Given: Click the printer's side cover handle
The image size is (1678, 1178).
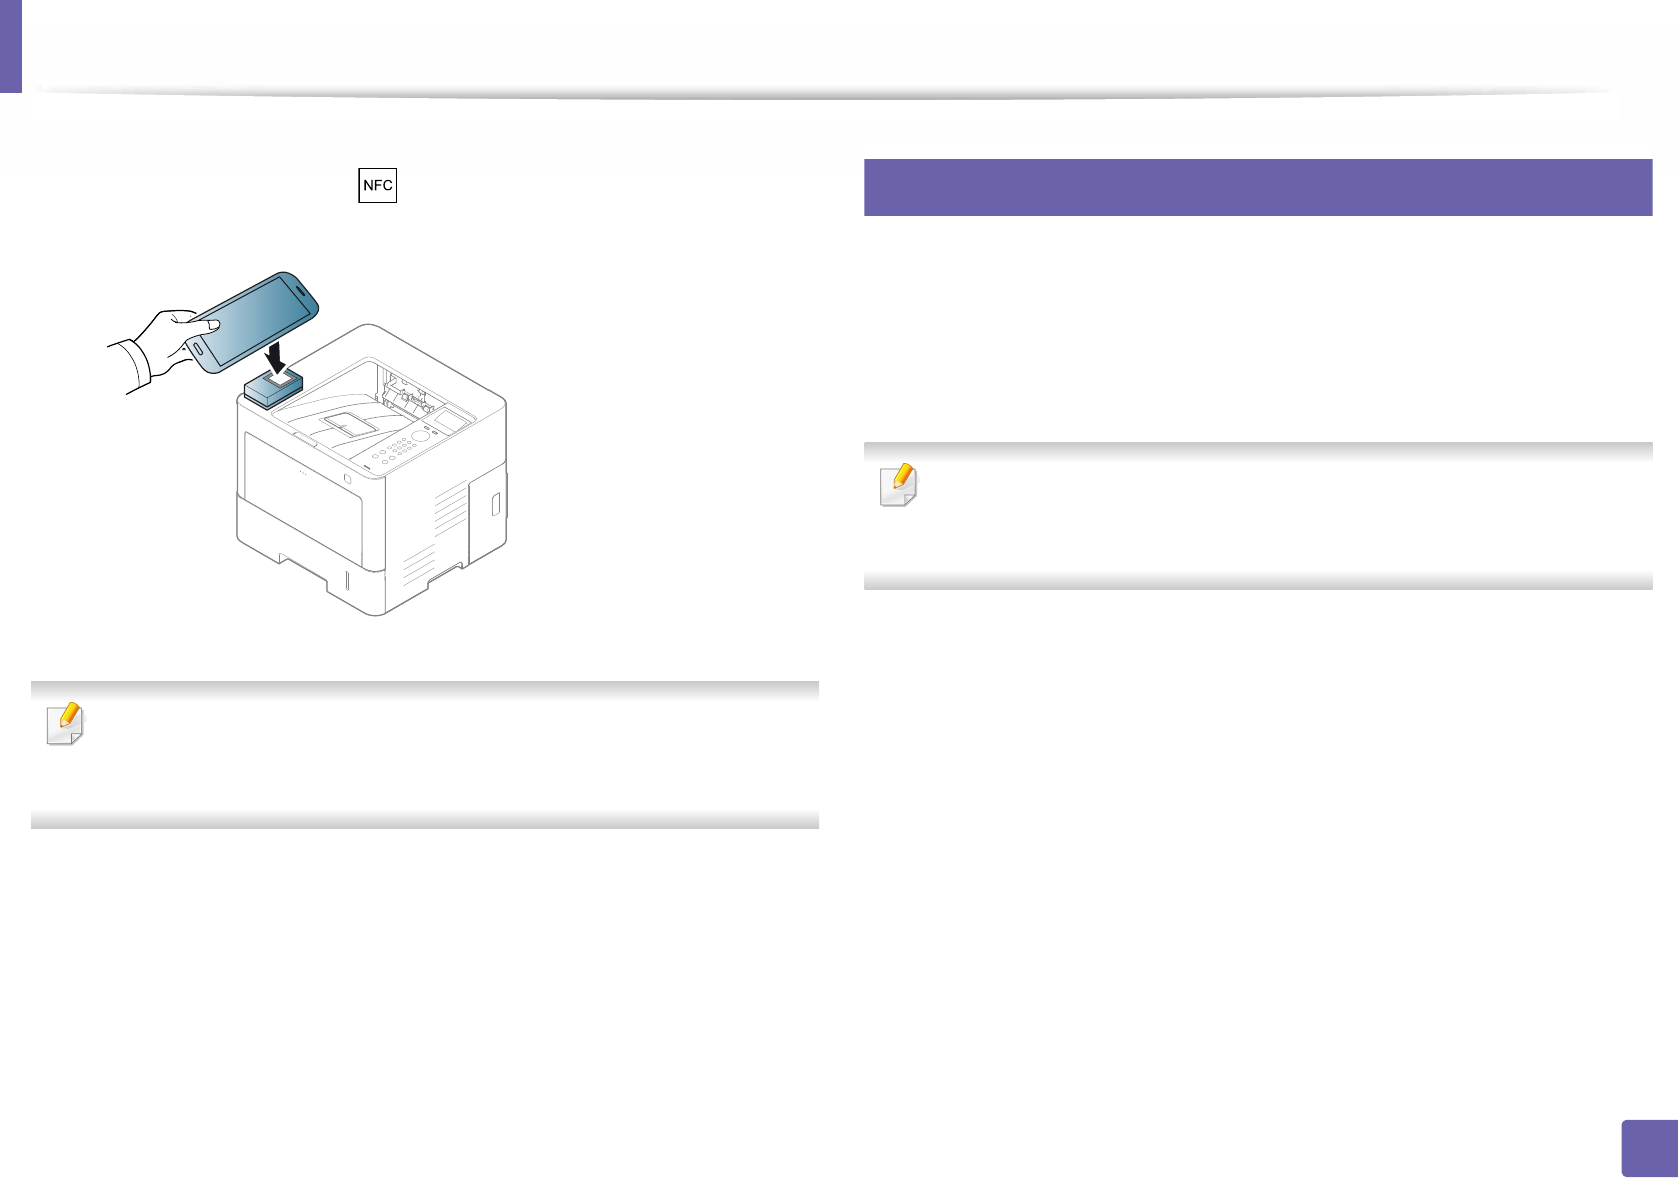Looking at the screenshot, I should click(x=494, y=503).
